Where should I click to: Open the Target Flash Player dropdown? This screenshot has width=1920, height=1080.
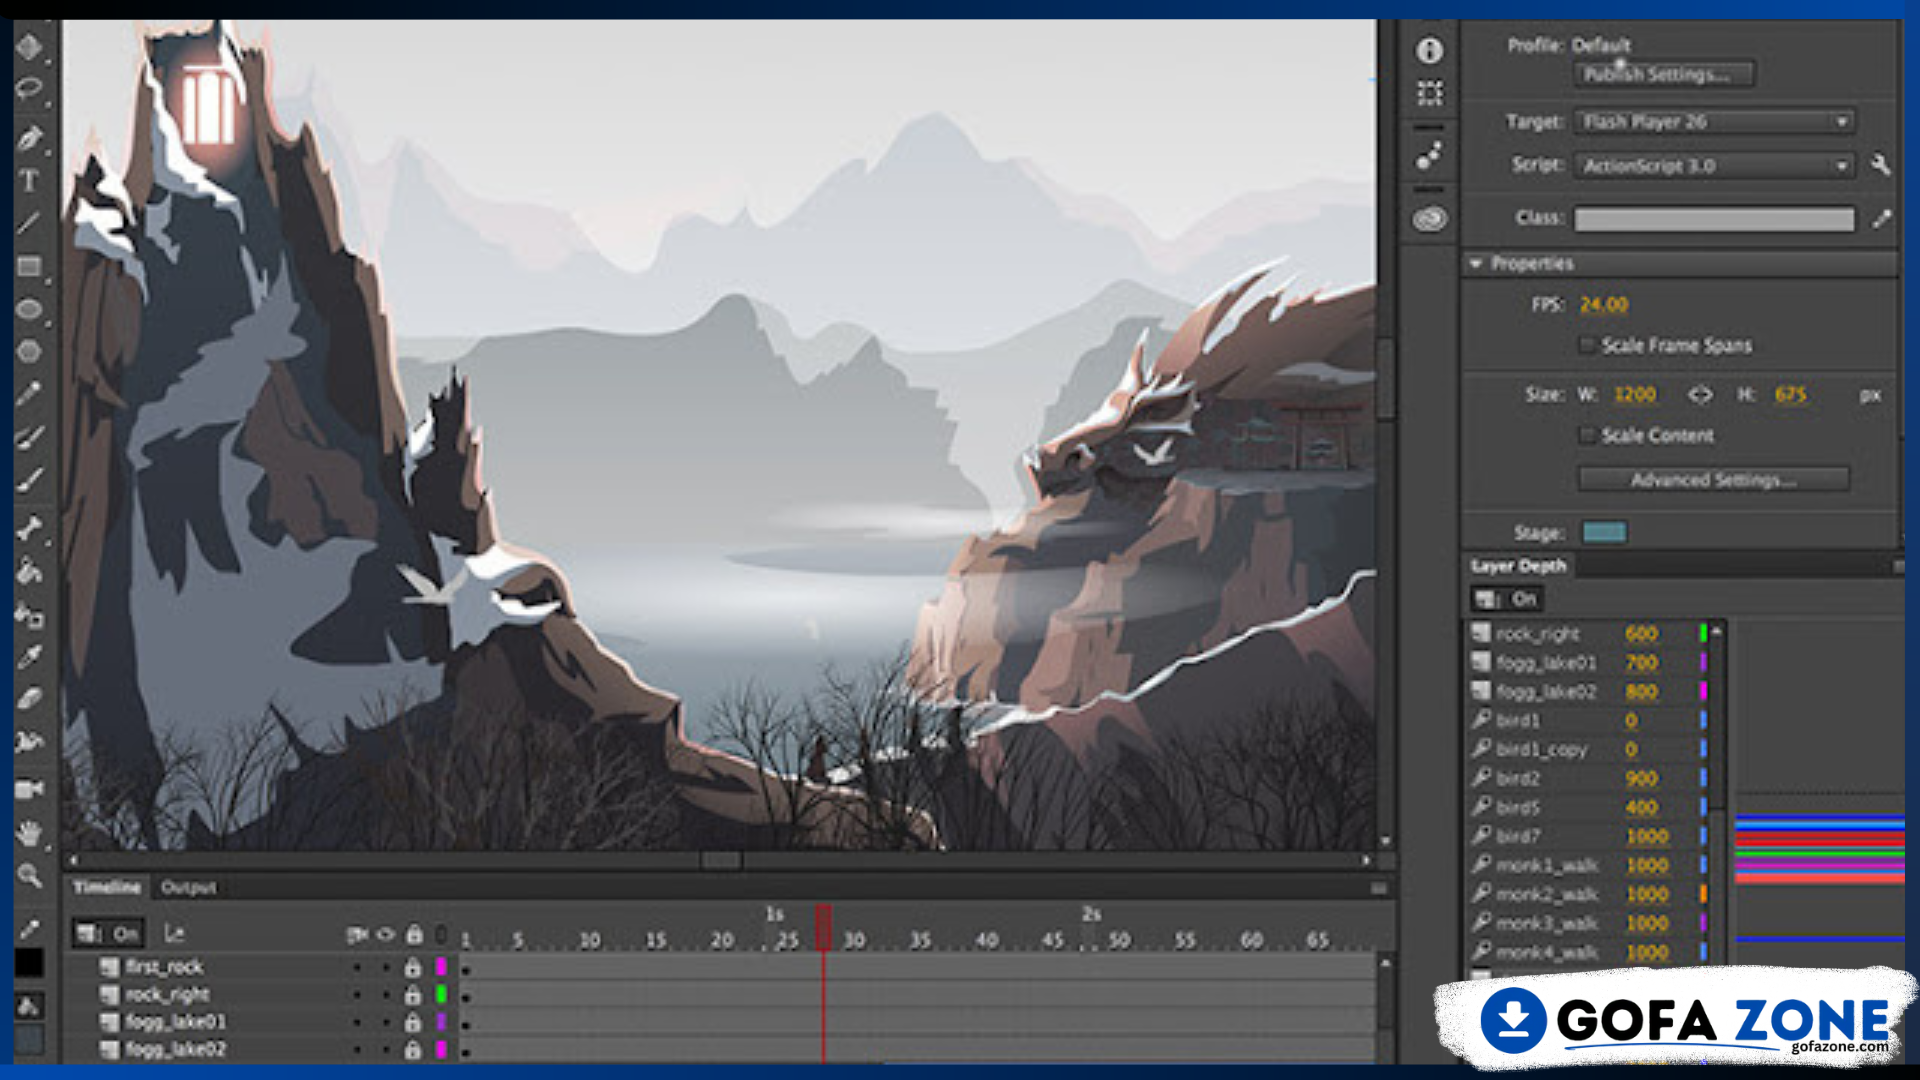tap(1714, 122)
